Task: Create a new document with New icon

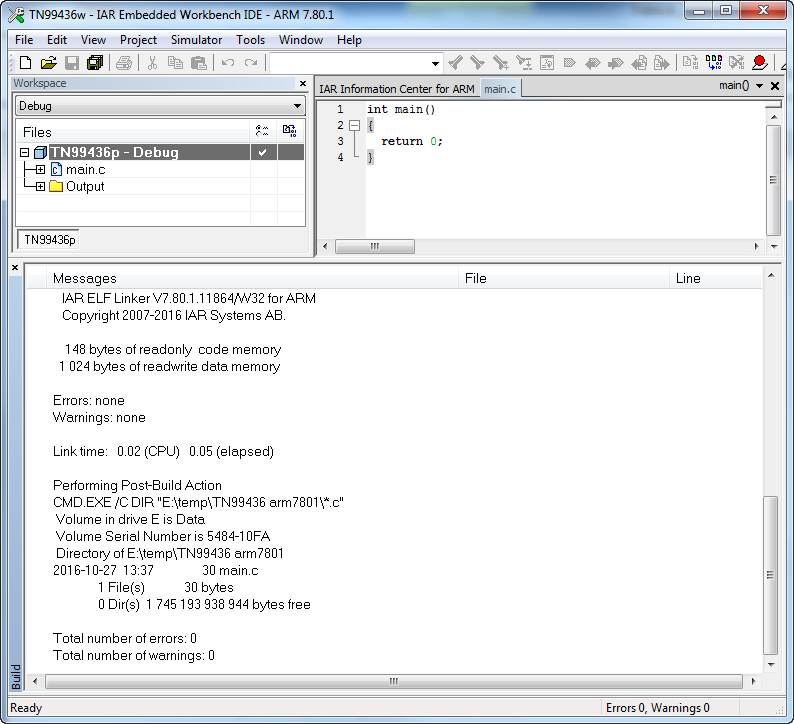Action: pos(26,63)
